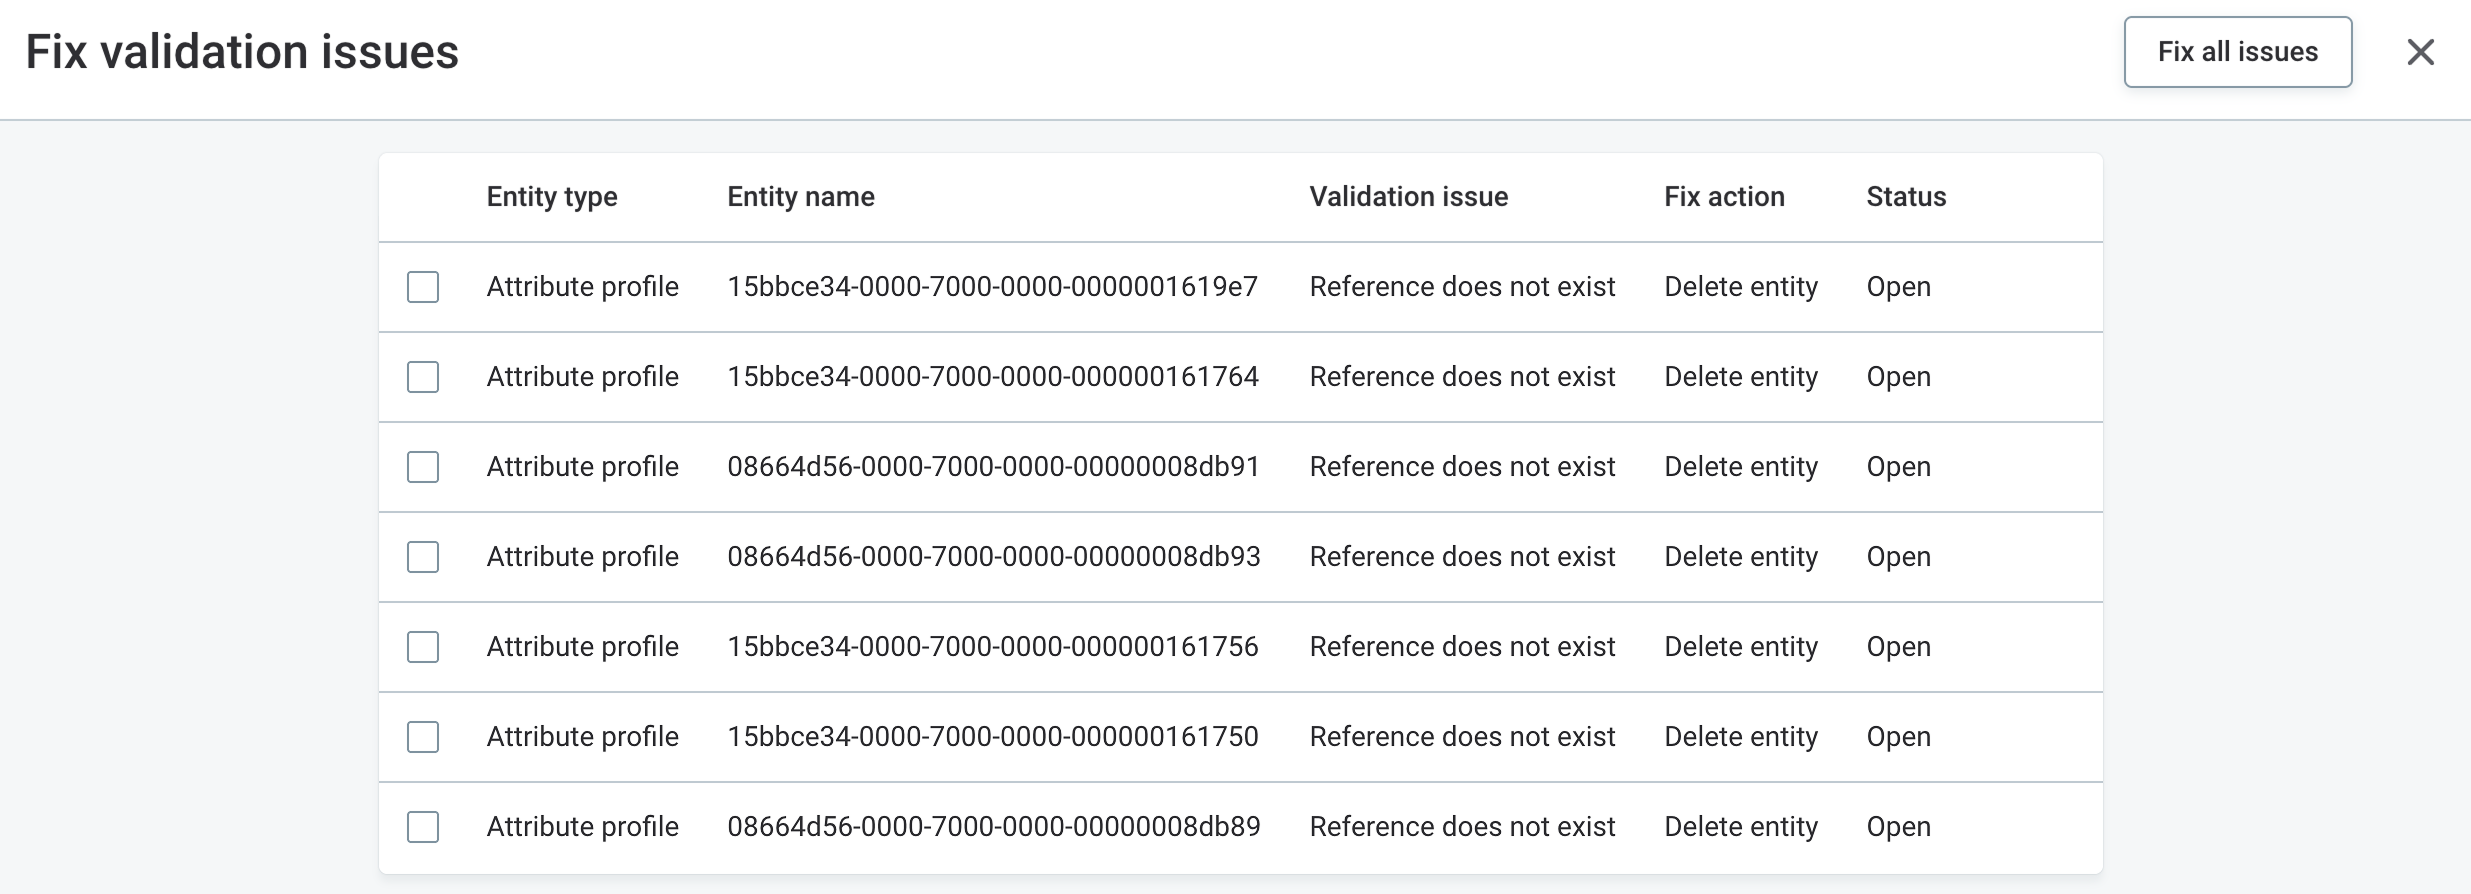The image size is (2471, 894).
Task: Click the Entity type column header
Action: point(552,197)
